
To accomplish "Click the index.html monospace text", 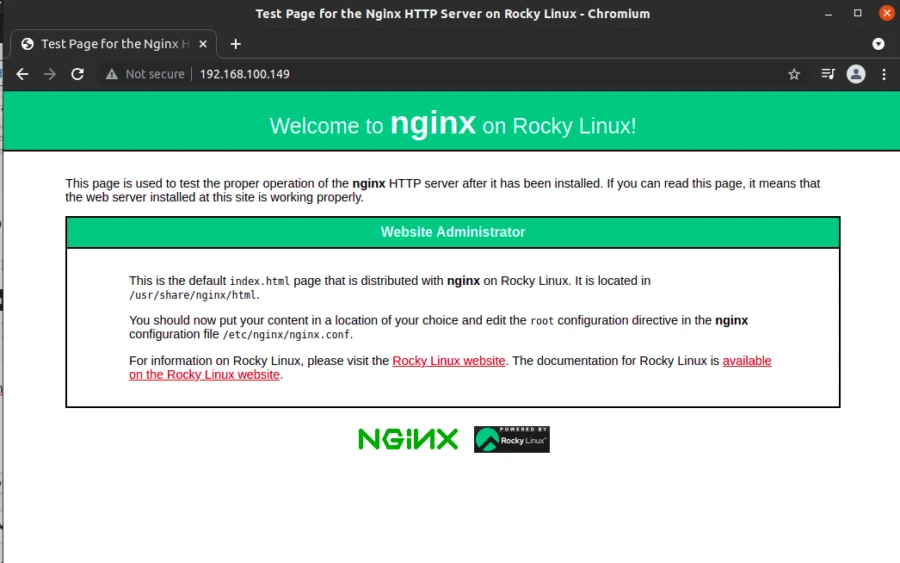I will click(x=259, y=281).
